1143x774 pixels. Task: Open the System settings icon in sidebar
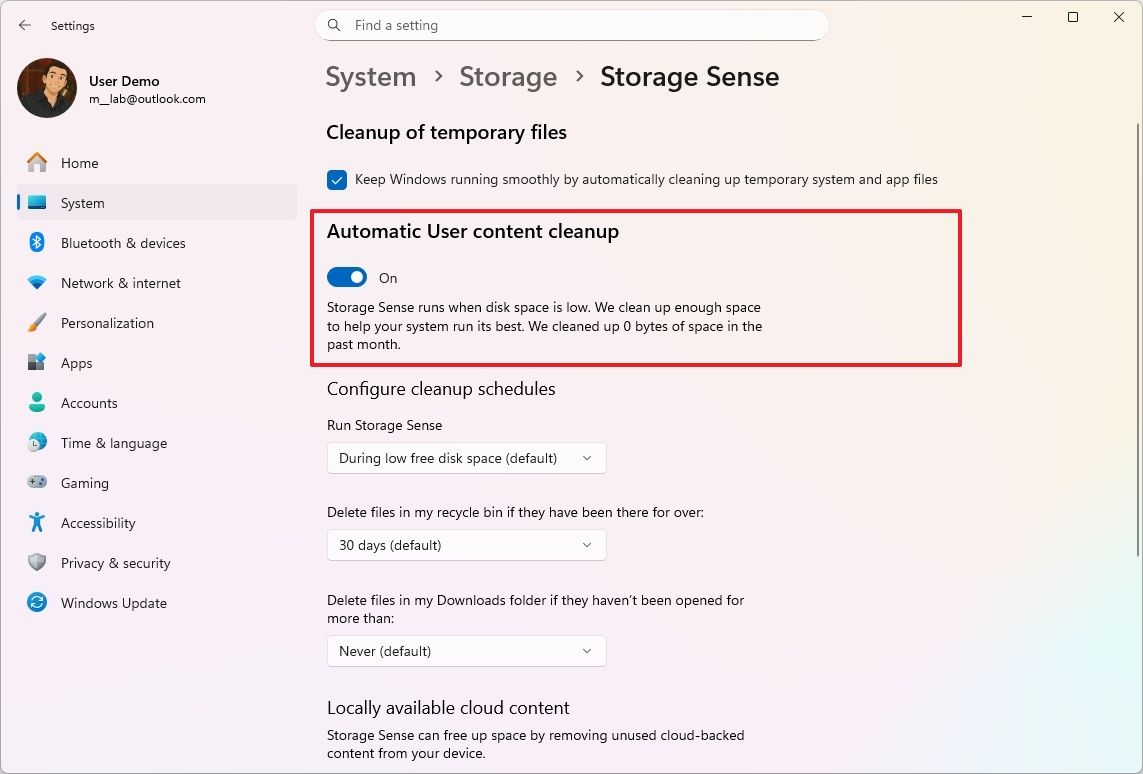pyautogui.click(x=36, y=202)
